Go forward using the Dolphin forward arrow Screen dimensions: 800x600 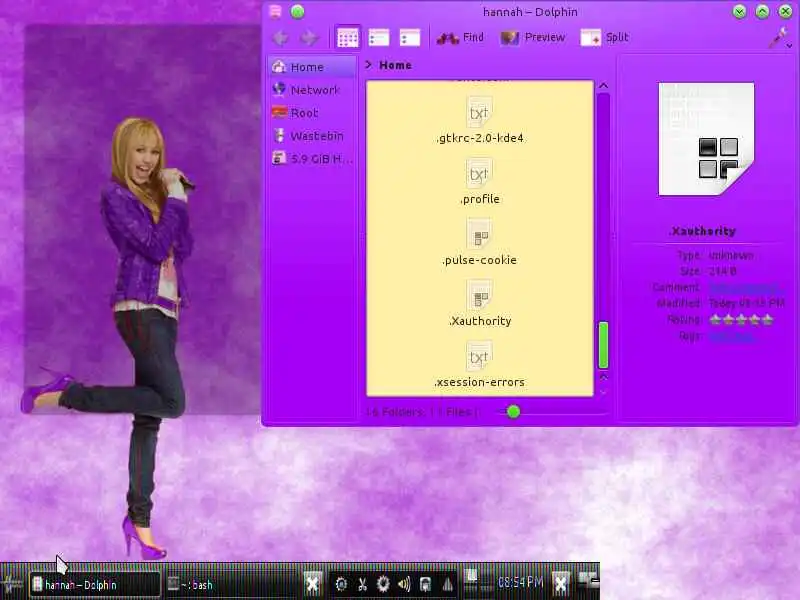[x=309, y=38]
